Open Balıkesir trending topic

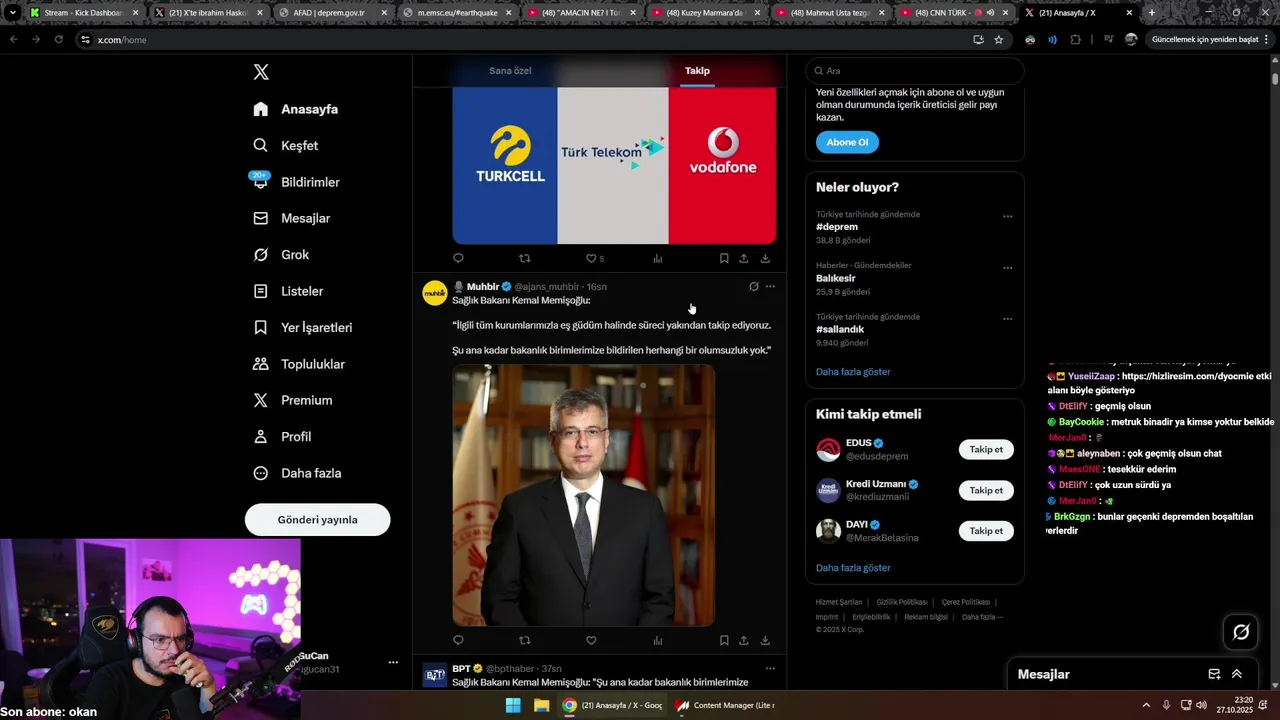(836, 278)
